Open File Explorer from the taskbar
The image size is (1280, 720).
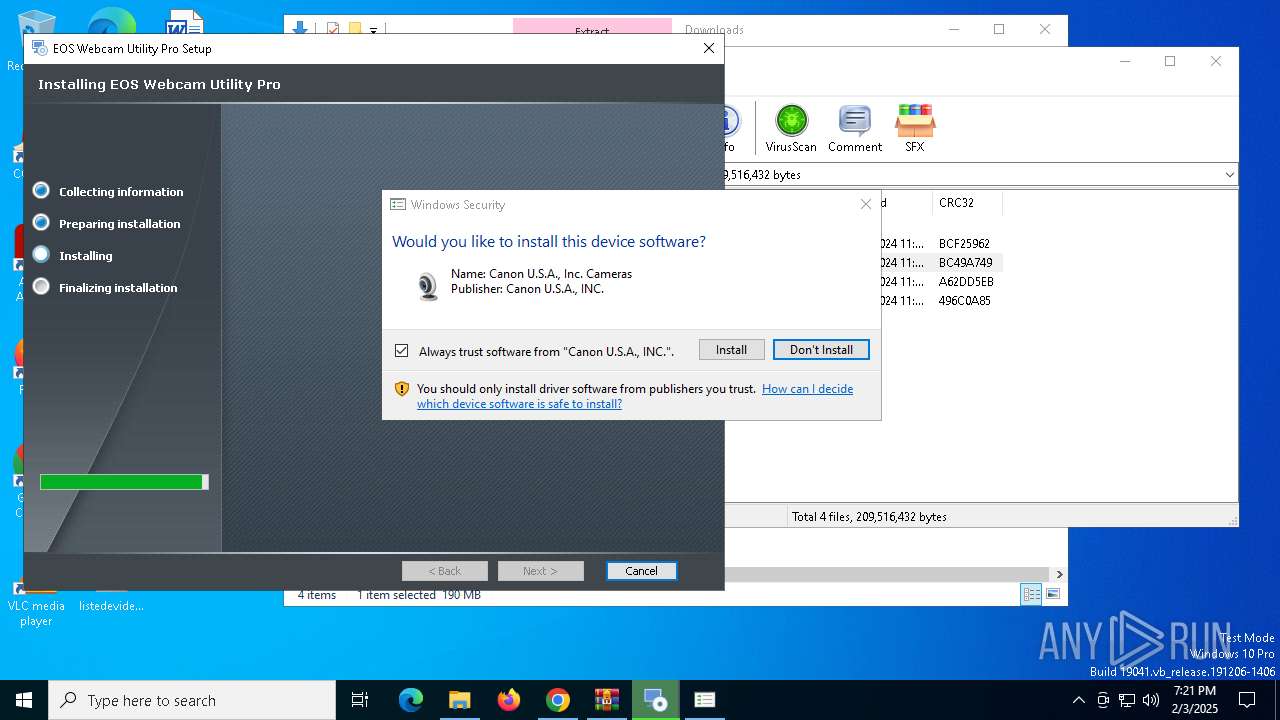coord(459,700)
